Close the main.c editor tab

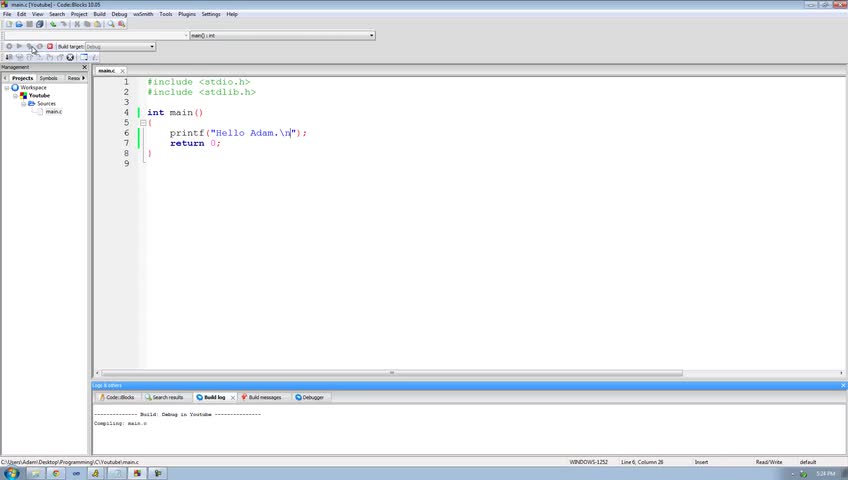coord(122,71)
